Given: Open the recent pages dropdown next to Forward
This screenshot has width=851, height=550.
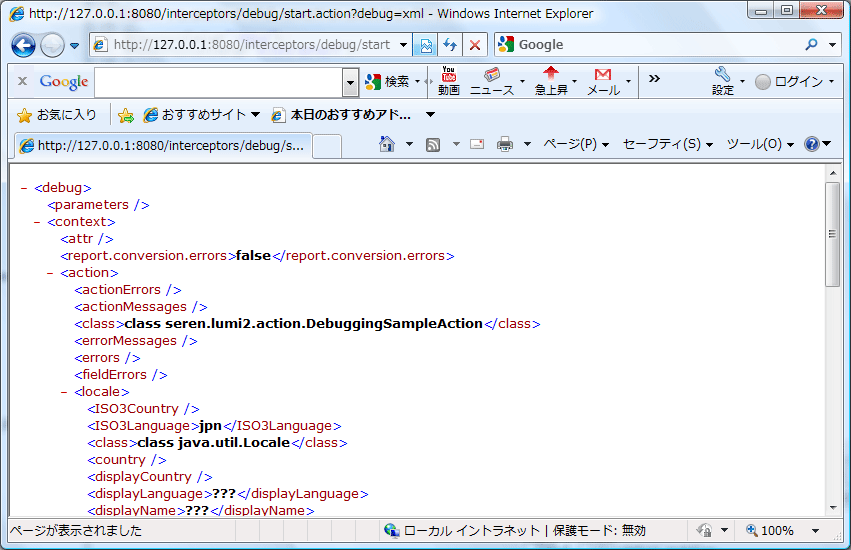Looking at the screenshot, I should click(x=74, y=46).
